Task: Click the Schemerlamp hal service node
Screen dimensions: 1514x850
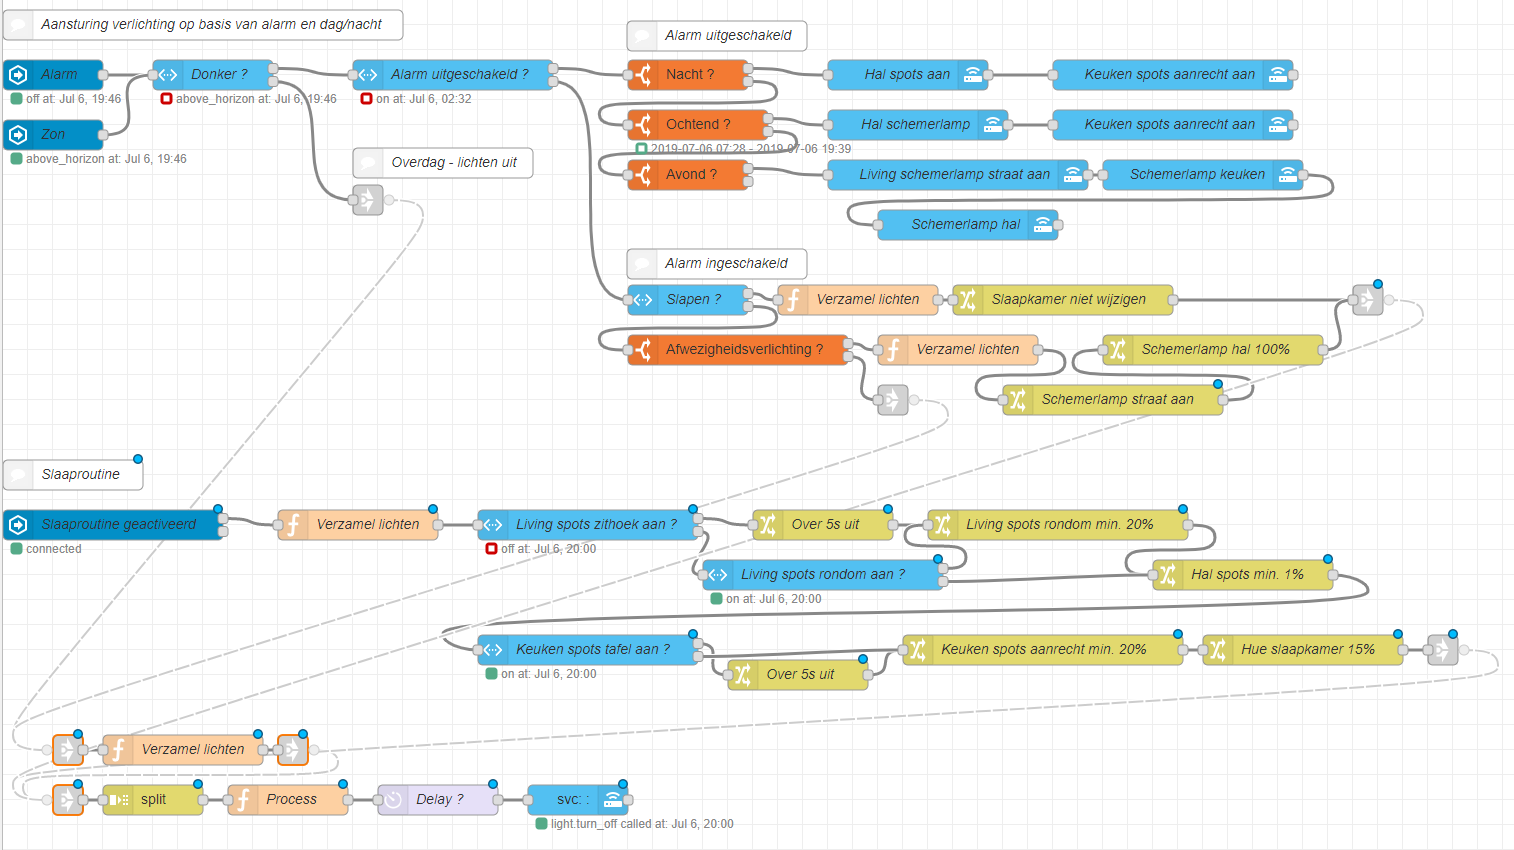Action: click(965, 225)
